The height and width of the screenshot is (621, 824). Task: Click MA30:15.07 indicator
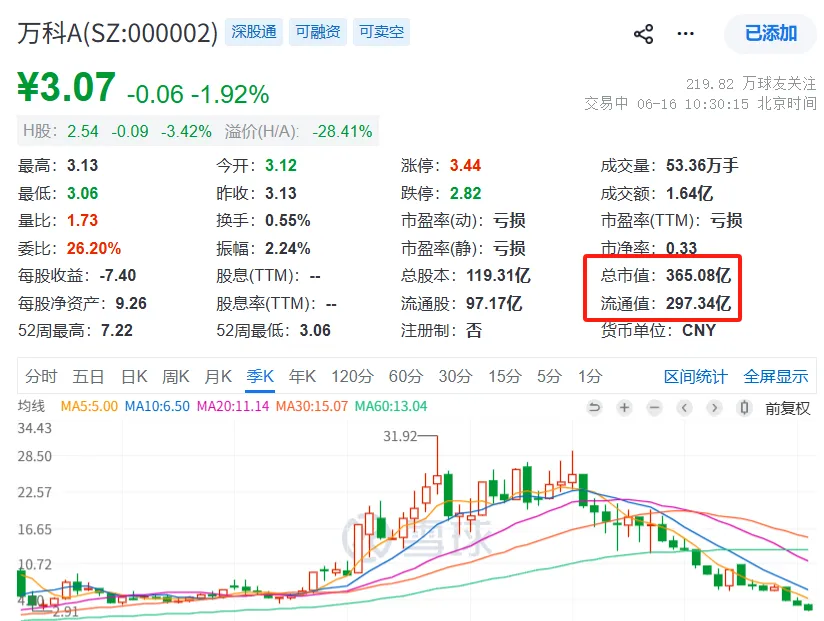(312, 406)
